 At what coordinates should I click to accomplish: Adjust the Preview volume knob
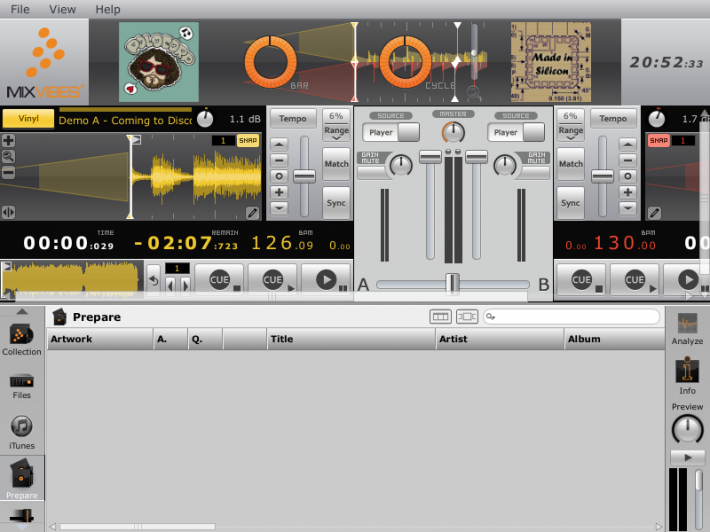tap(687, 429)
